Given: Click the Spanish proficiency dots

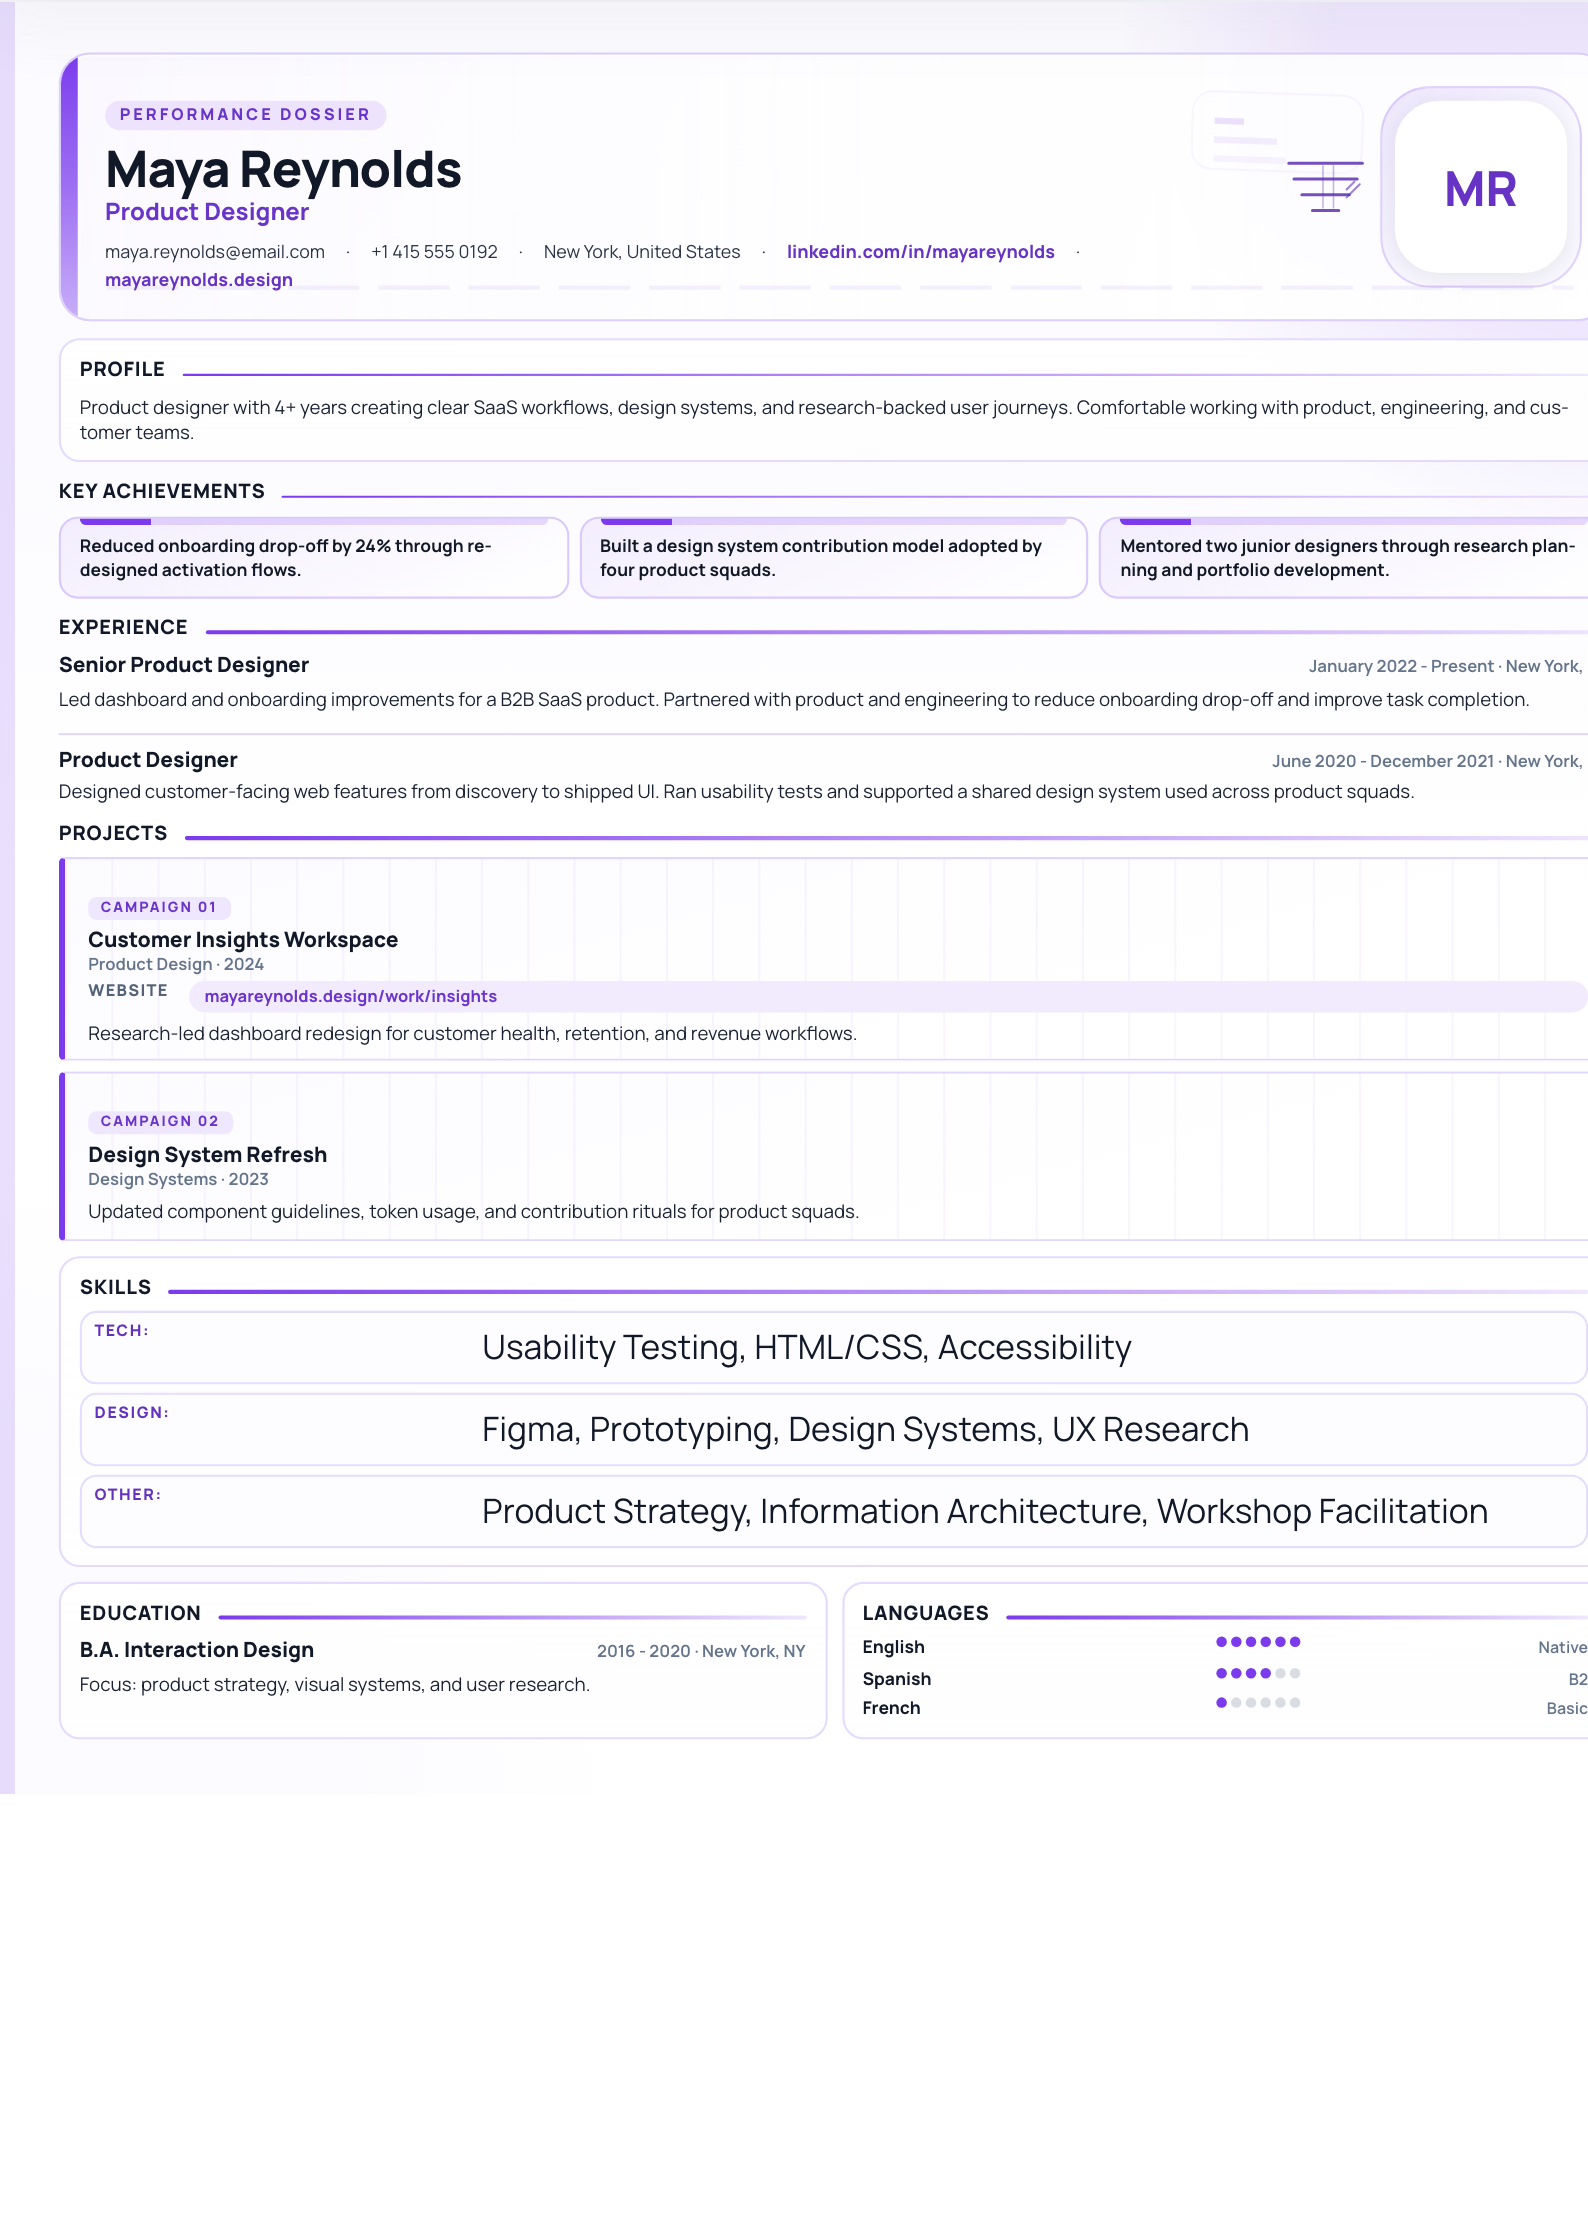Looking at the screenshot, I should click(1258, 1673).
